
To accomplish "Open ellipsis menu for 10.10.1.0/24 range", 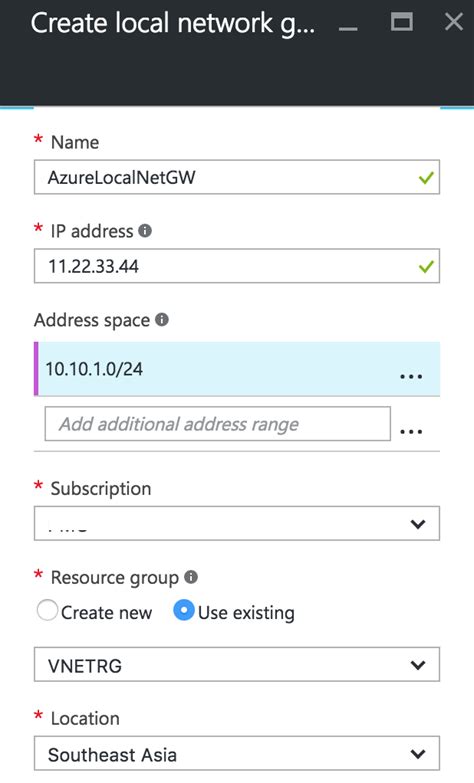I will [411, 376].
